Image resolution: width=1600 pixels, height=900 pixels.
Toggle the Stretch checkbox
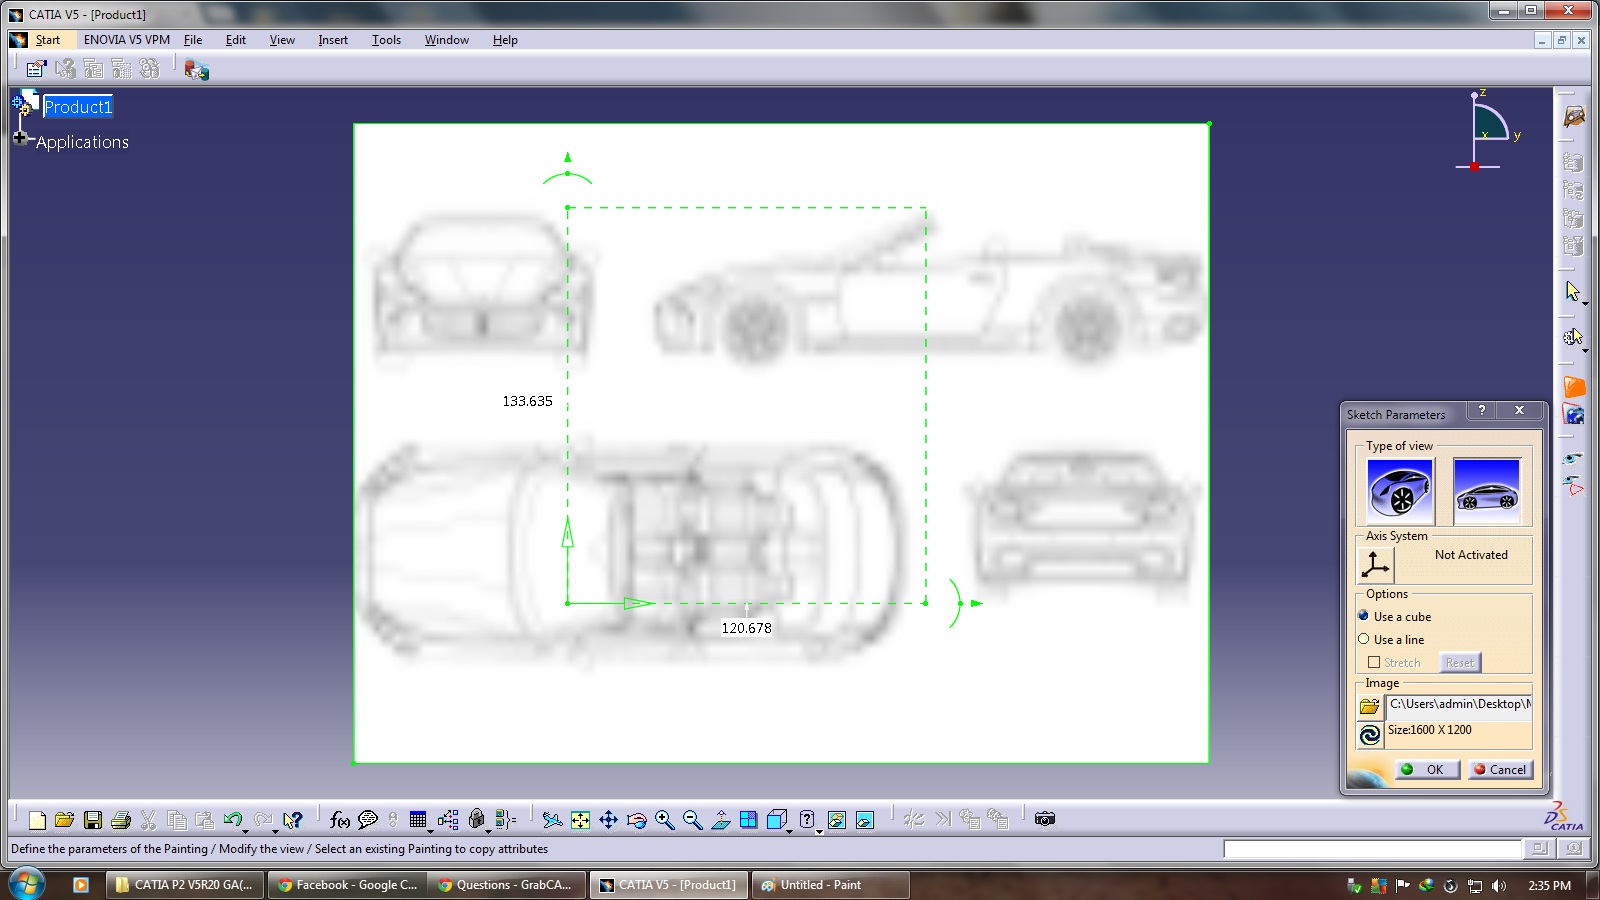[x=1373, y=662]
